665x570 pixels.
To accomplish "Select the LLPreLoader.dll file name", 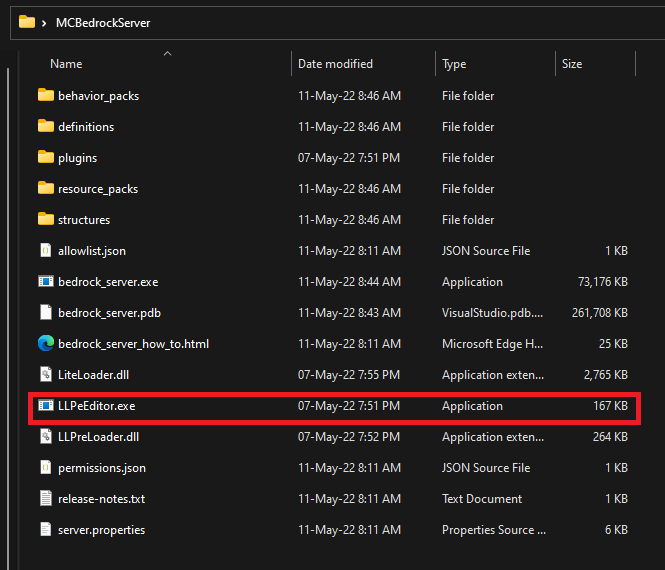I will pos(98,437).
